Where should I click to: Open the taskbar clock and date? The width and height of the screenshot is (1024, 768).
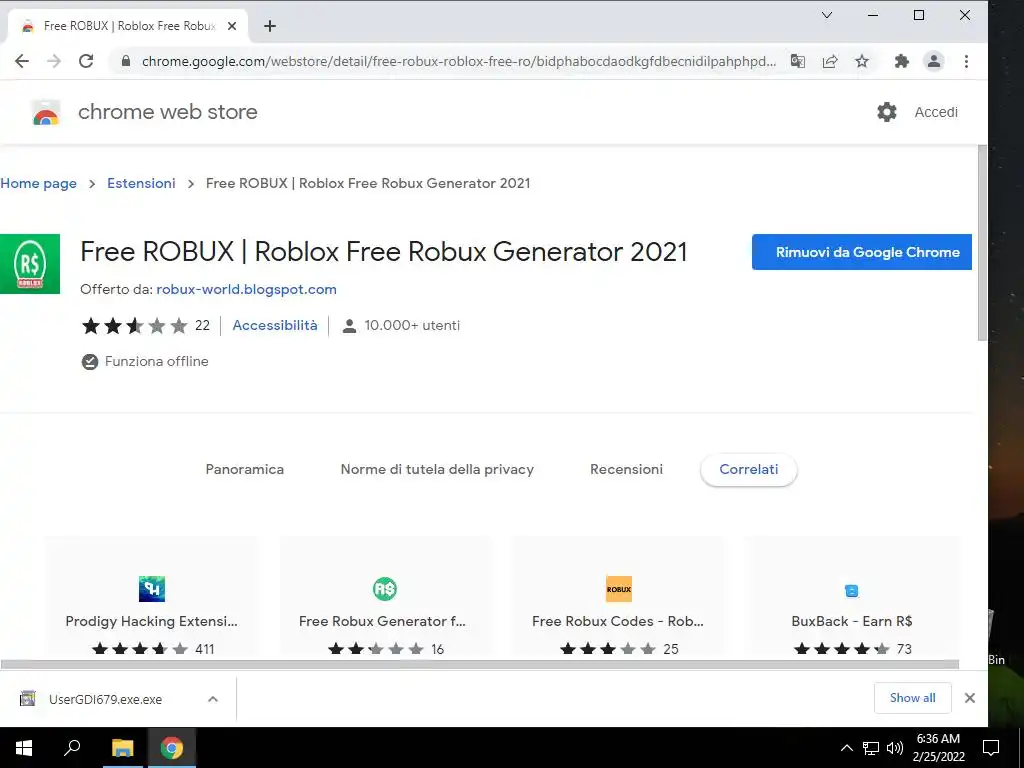(938, 748)
